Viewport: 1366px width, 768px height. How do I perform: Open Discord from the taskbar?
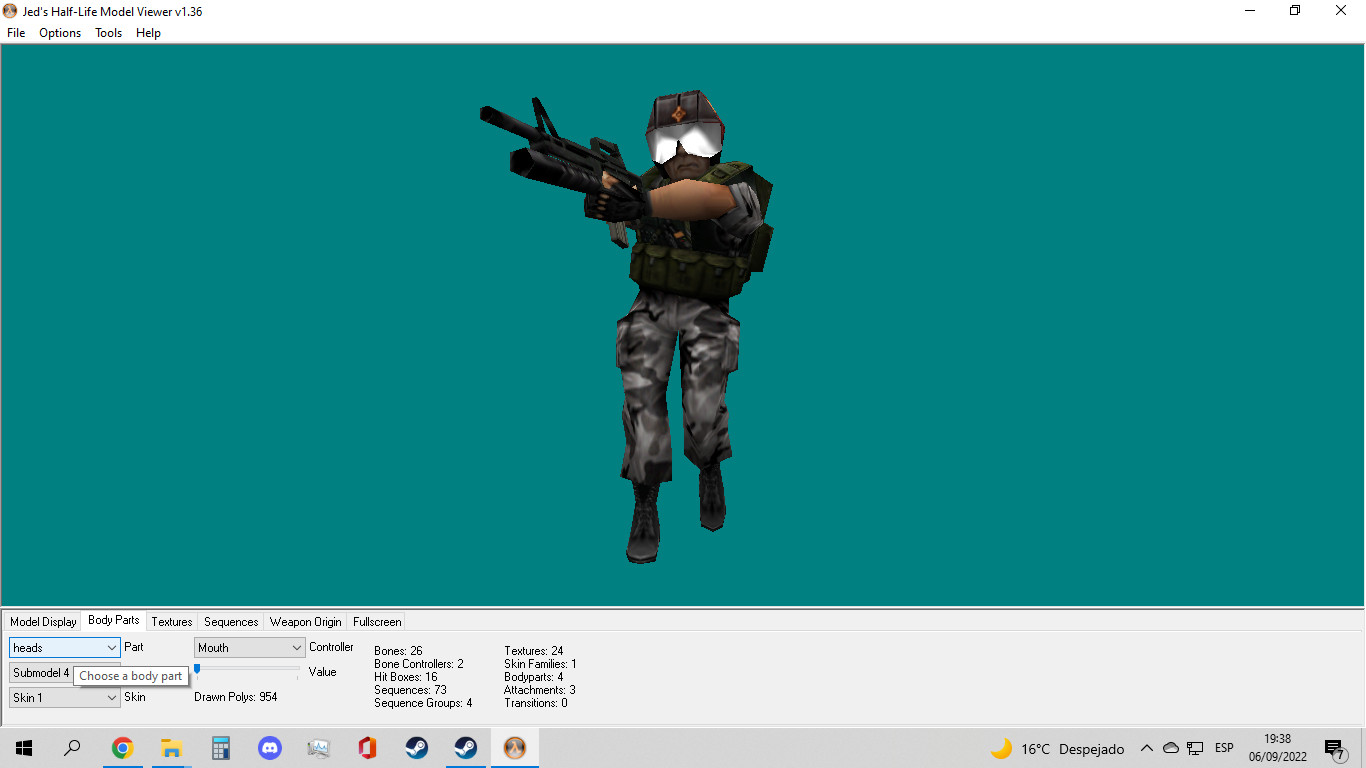pos(269,747)
